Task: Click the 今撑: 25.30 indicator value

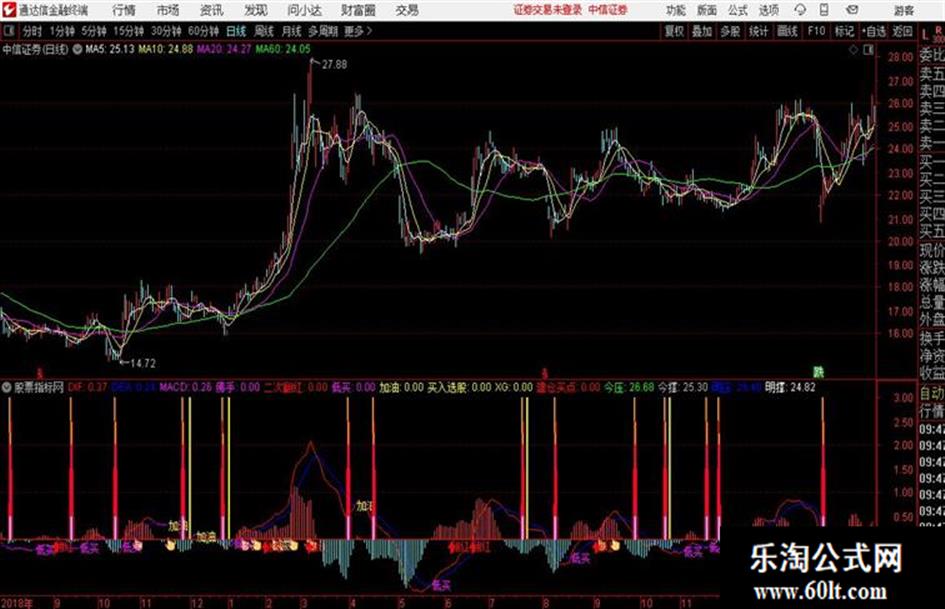Action: (682, 387)
